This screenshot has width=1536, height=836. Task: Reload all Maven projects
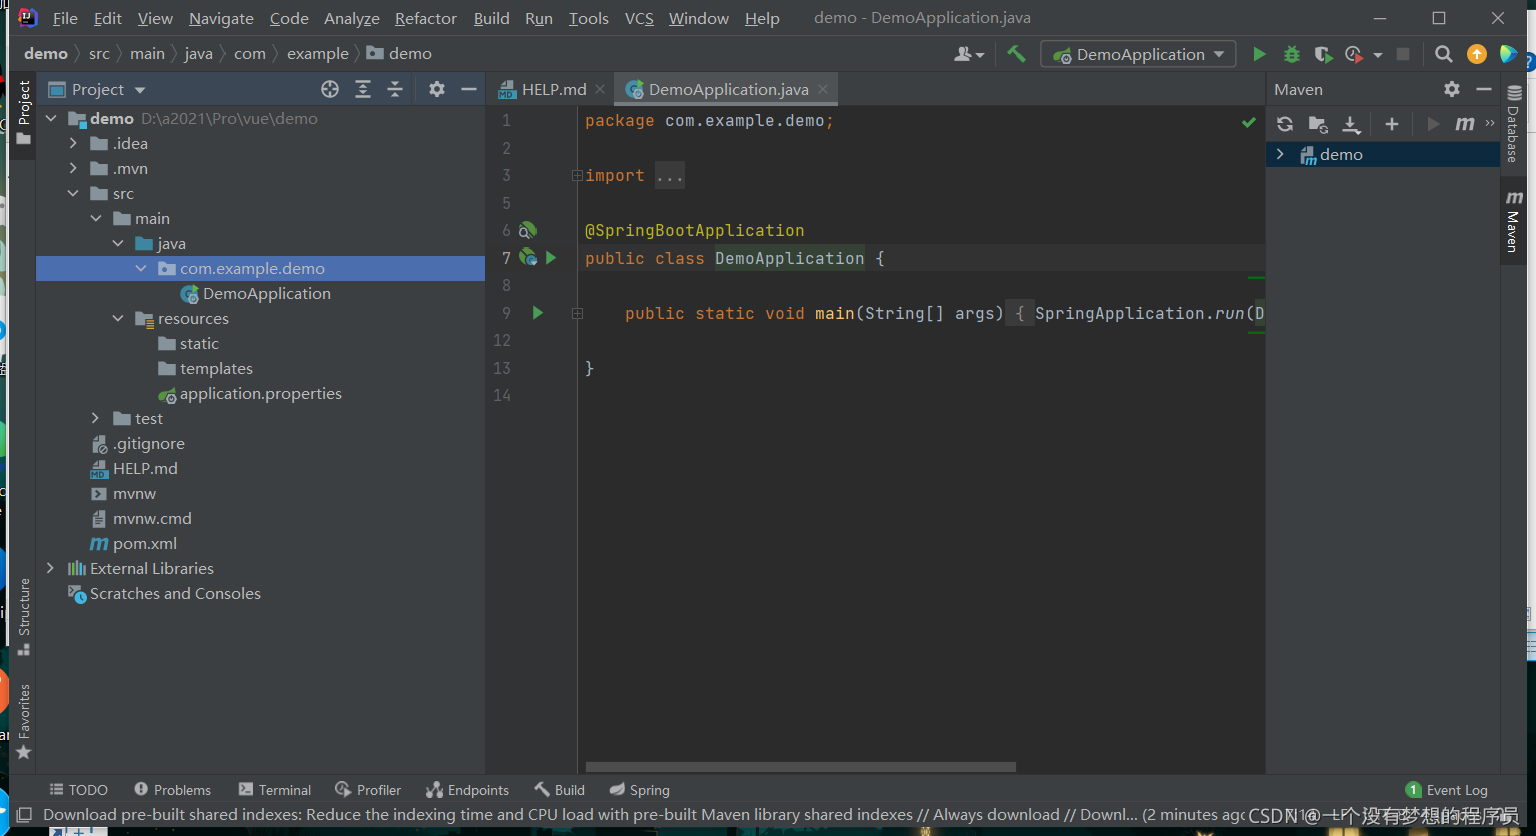click(x=1285, y=124)
